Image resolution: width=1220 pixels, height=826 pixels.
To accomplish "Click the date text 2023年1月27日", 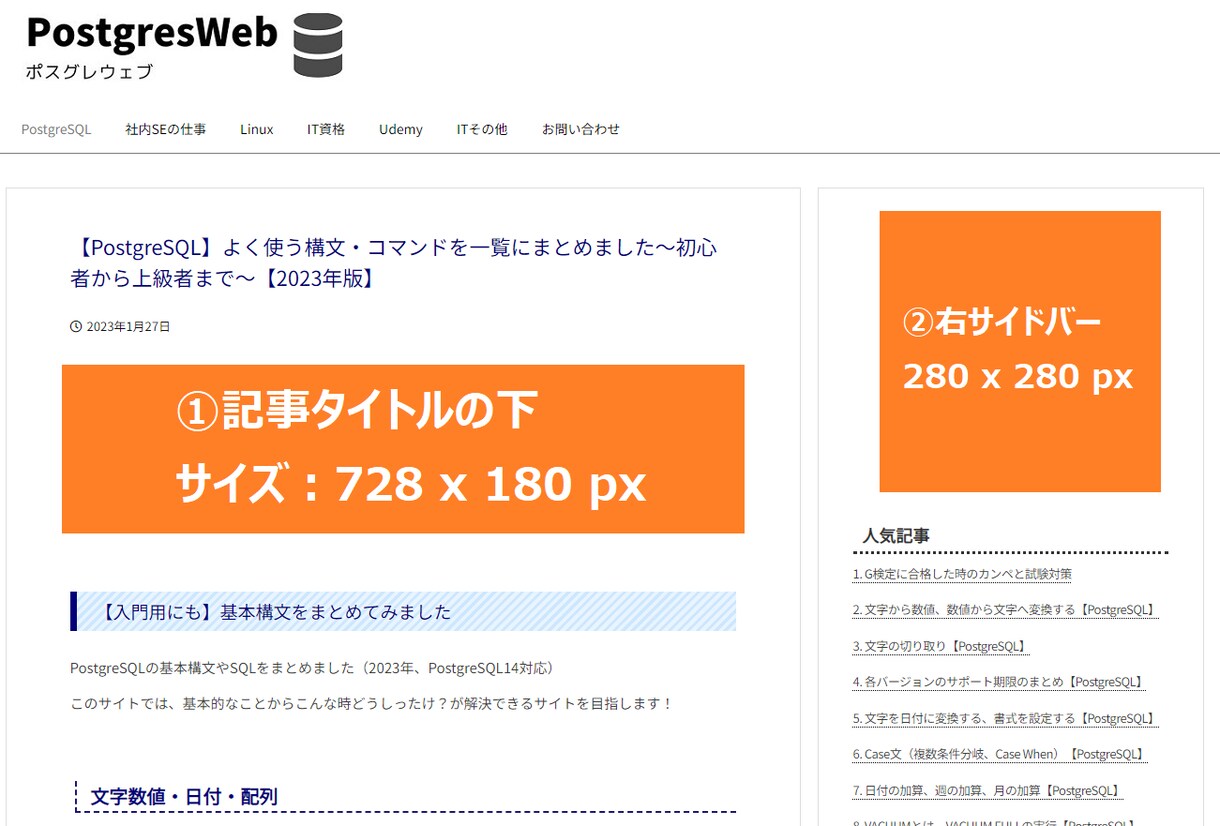I will [128, 326].
